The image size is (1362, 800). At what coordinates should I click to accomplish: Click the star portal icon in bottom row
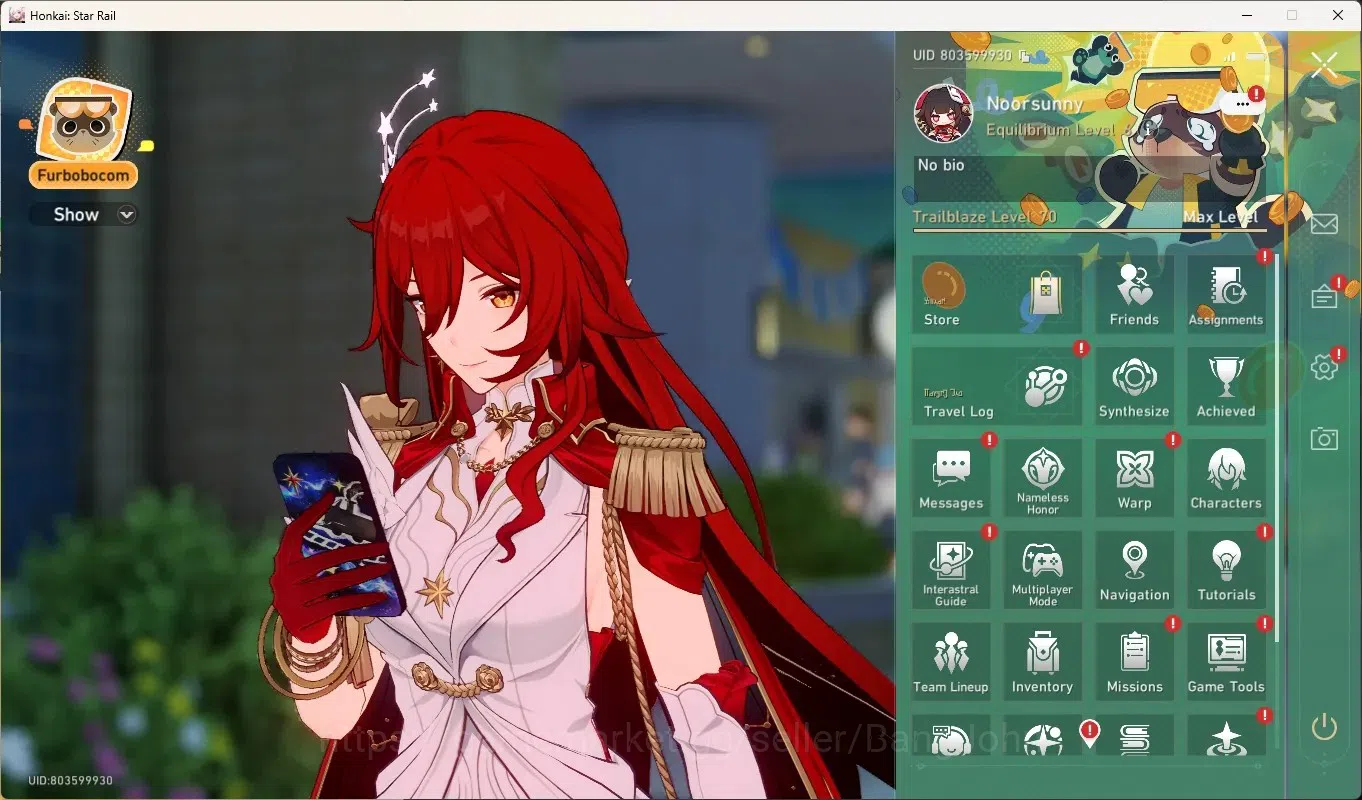[x=1226, y=738]
